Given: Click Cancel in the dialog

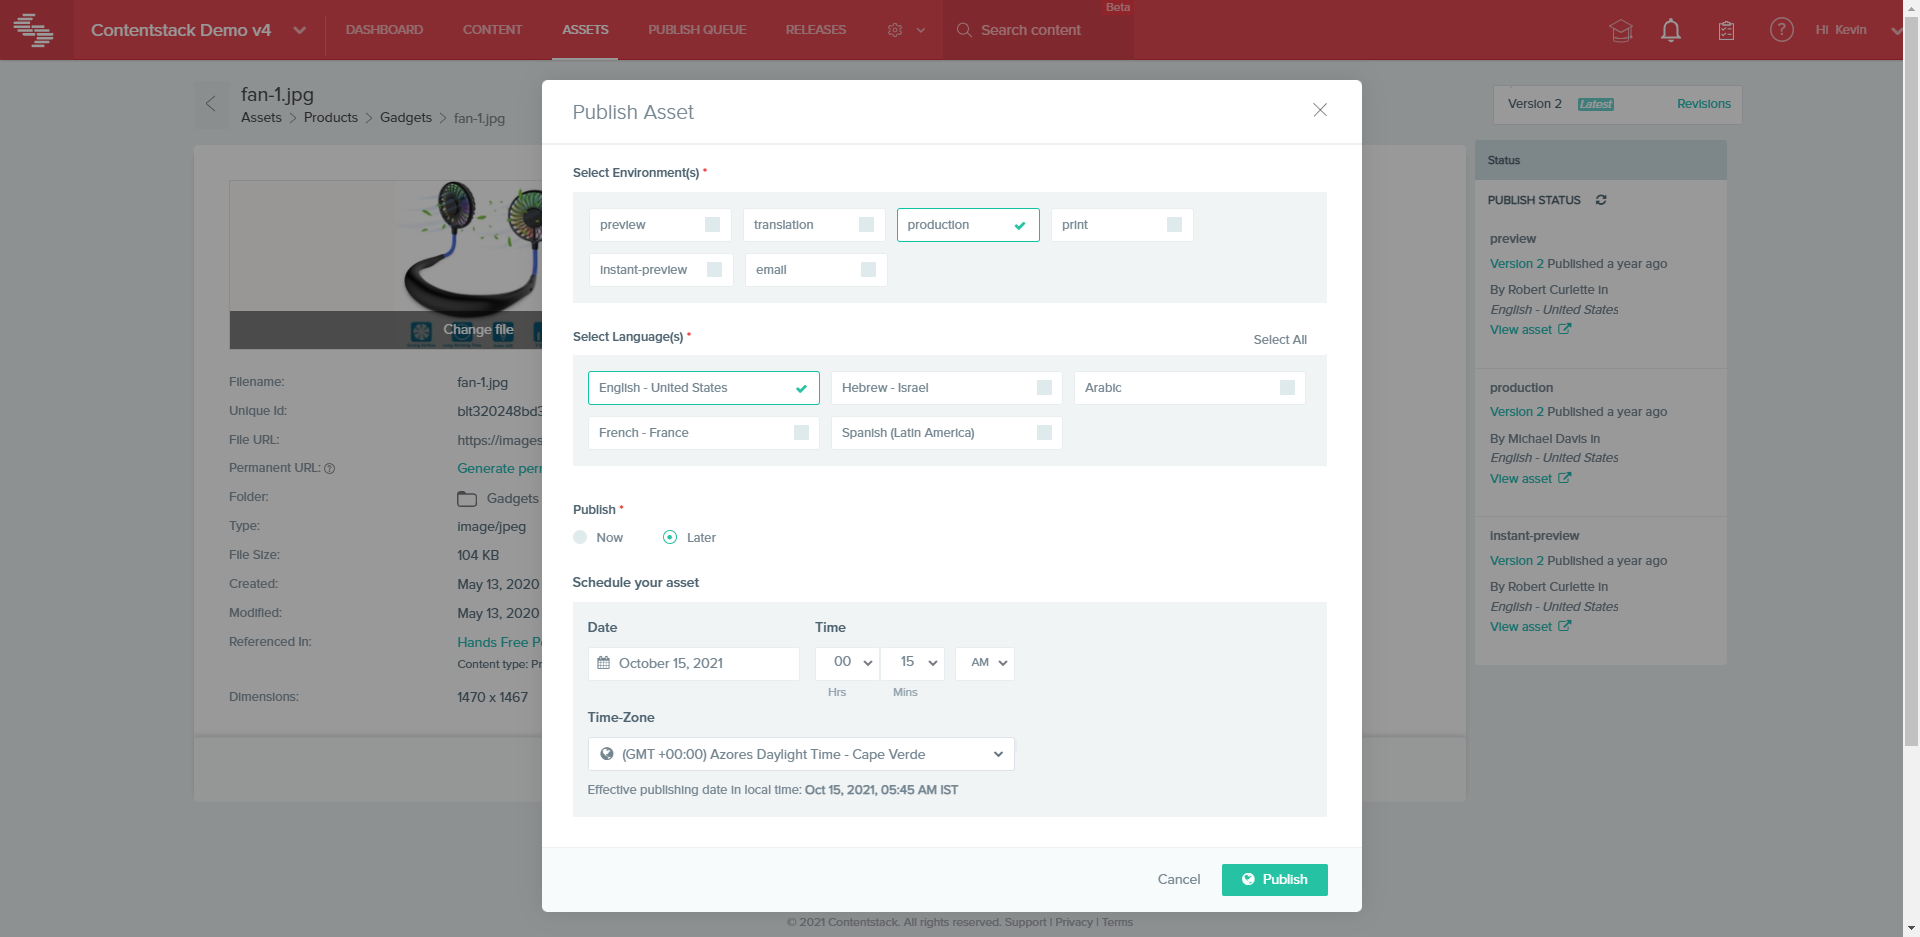Looking at the screenshot, I should click(x=1179, y=879).
